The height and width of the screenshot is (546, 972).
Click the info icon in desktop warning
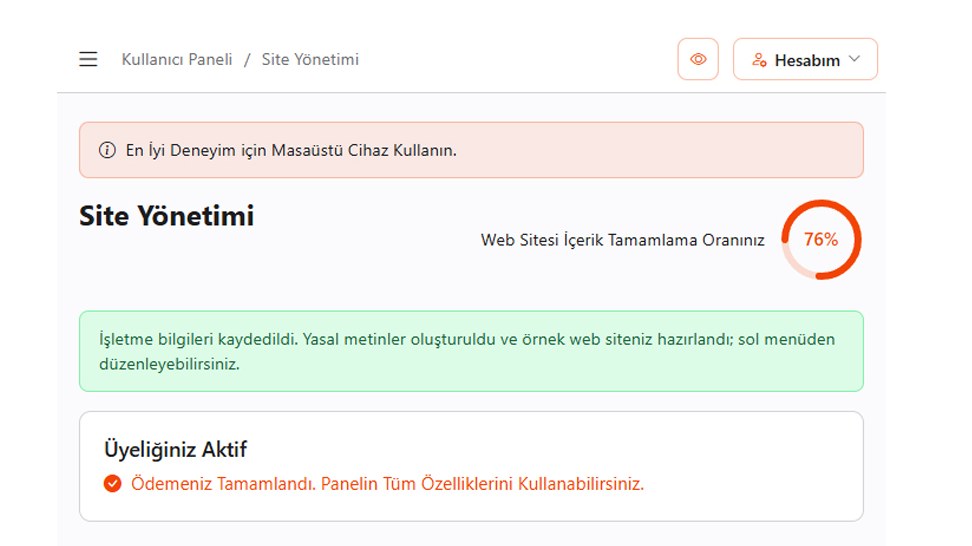(x=107, y=150)
